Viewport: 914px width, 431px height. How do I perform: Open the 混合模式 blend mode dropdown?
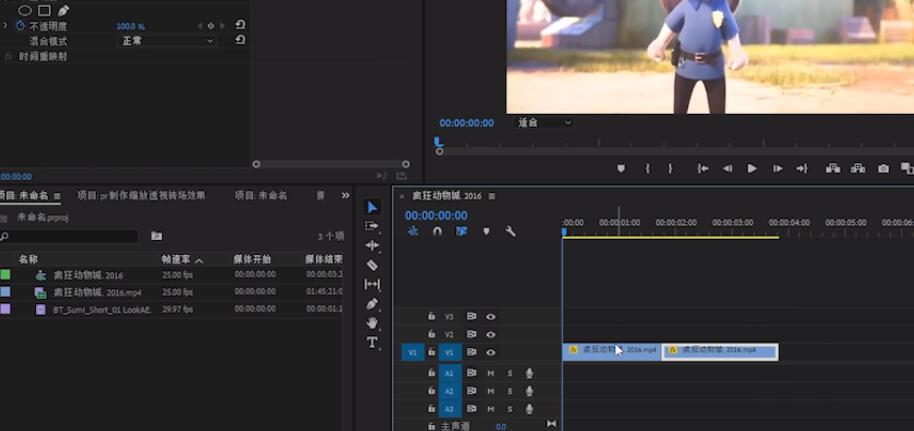(x=168, y=41)
